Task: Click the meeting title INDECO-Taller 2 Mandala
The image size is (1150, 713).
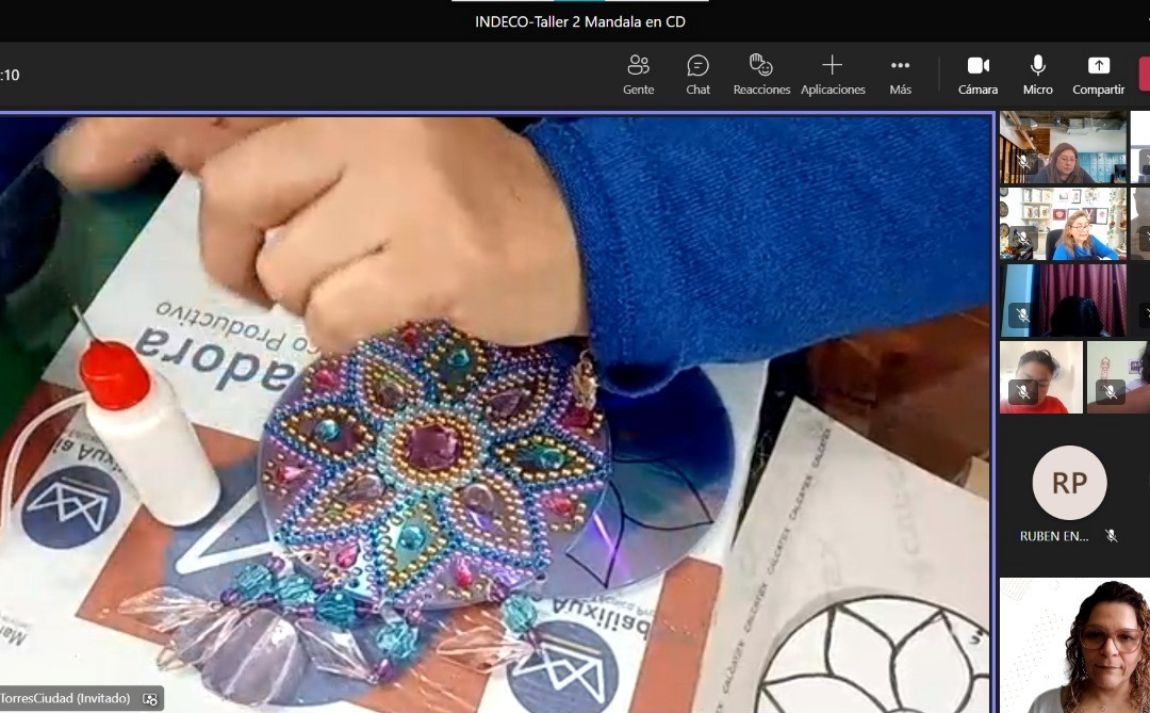Action: pyautogui.click(x=580, y=22)
